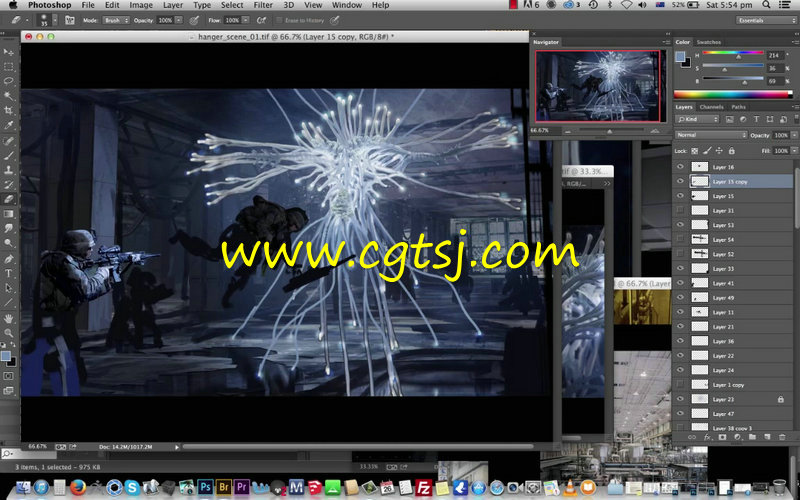This screenshot has width=800, height=500.
Task: Select the Gradient tool
Action: click(x=9, y=214)
